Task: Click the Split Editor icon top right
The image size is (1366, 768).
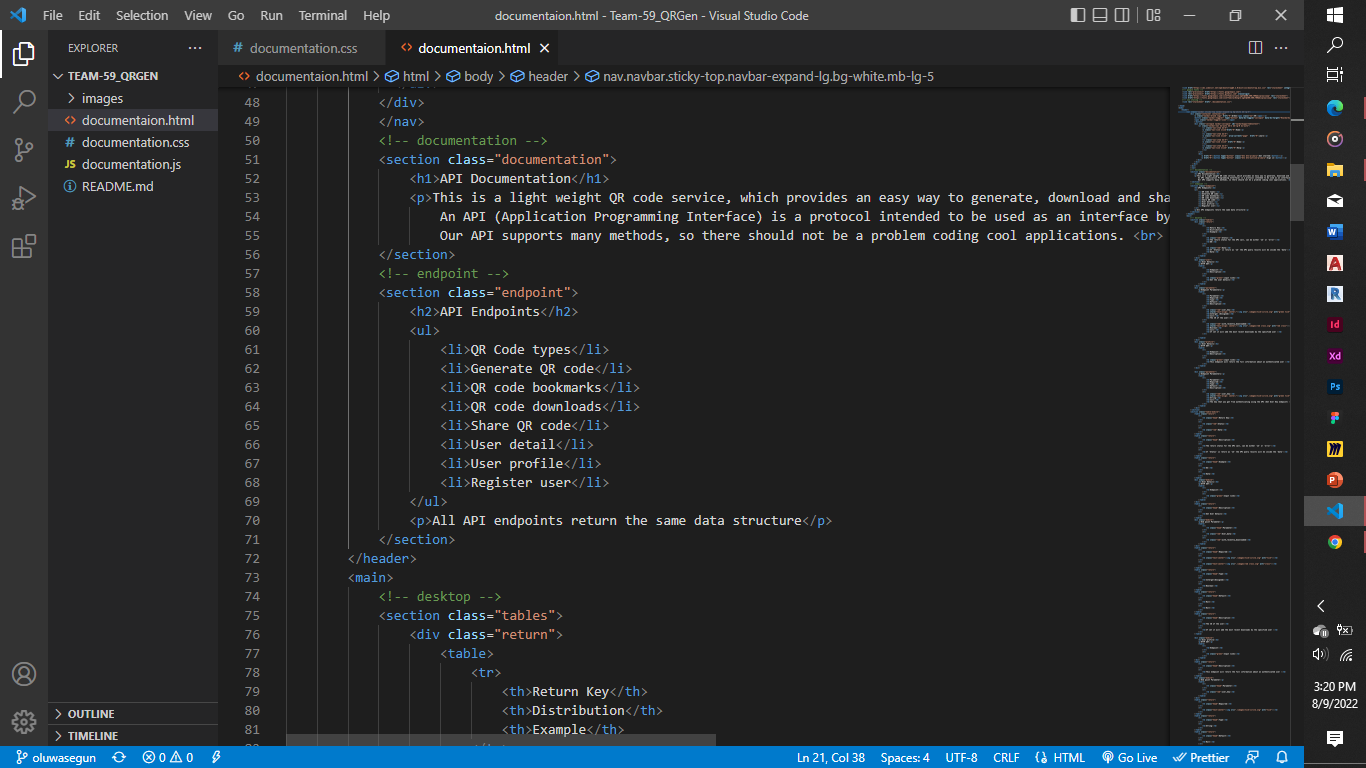Action: [x=1255, y=47]
